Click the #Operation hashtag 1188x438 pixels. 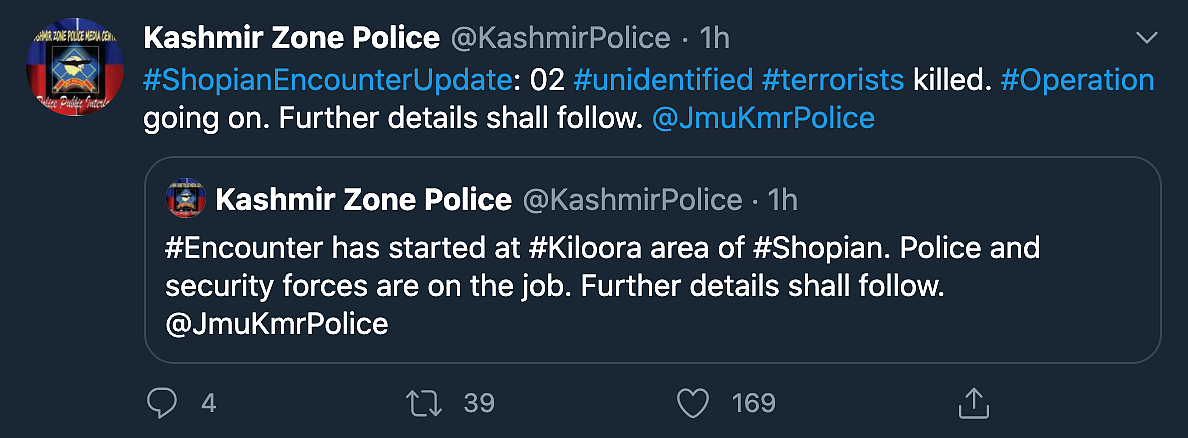coord(1077,80)
